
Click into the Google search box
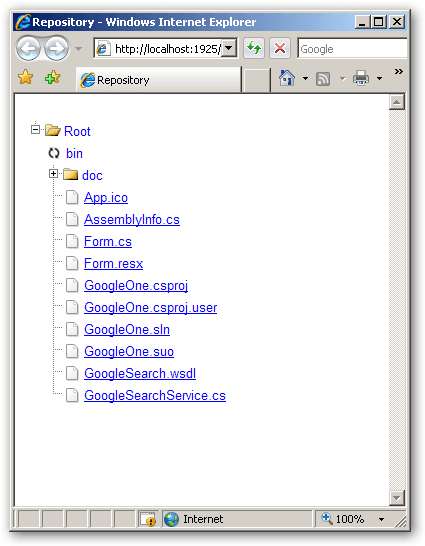tap(352, 49)
